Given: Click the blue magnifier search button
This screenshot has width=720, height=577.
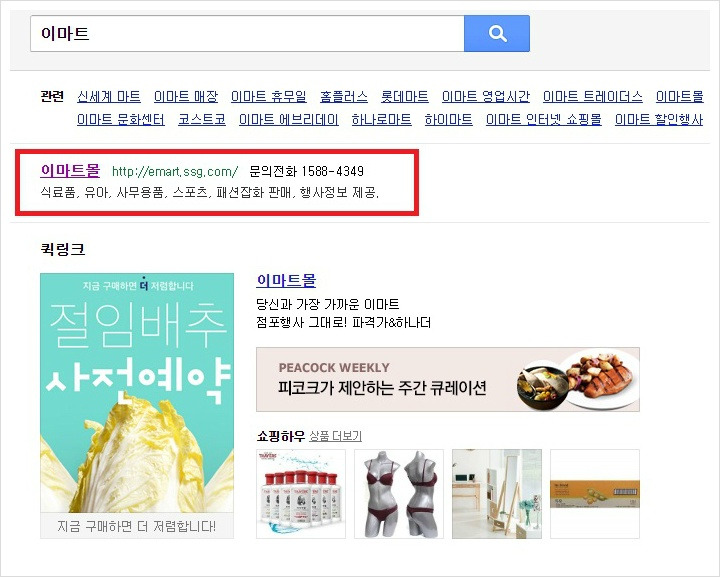Looking at the screenshot, I should click(497, 34).
